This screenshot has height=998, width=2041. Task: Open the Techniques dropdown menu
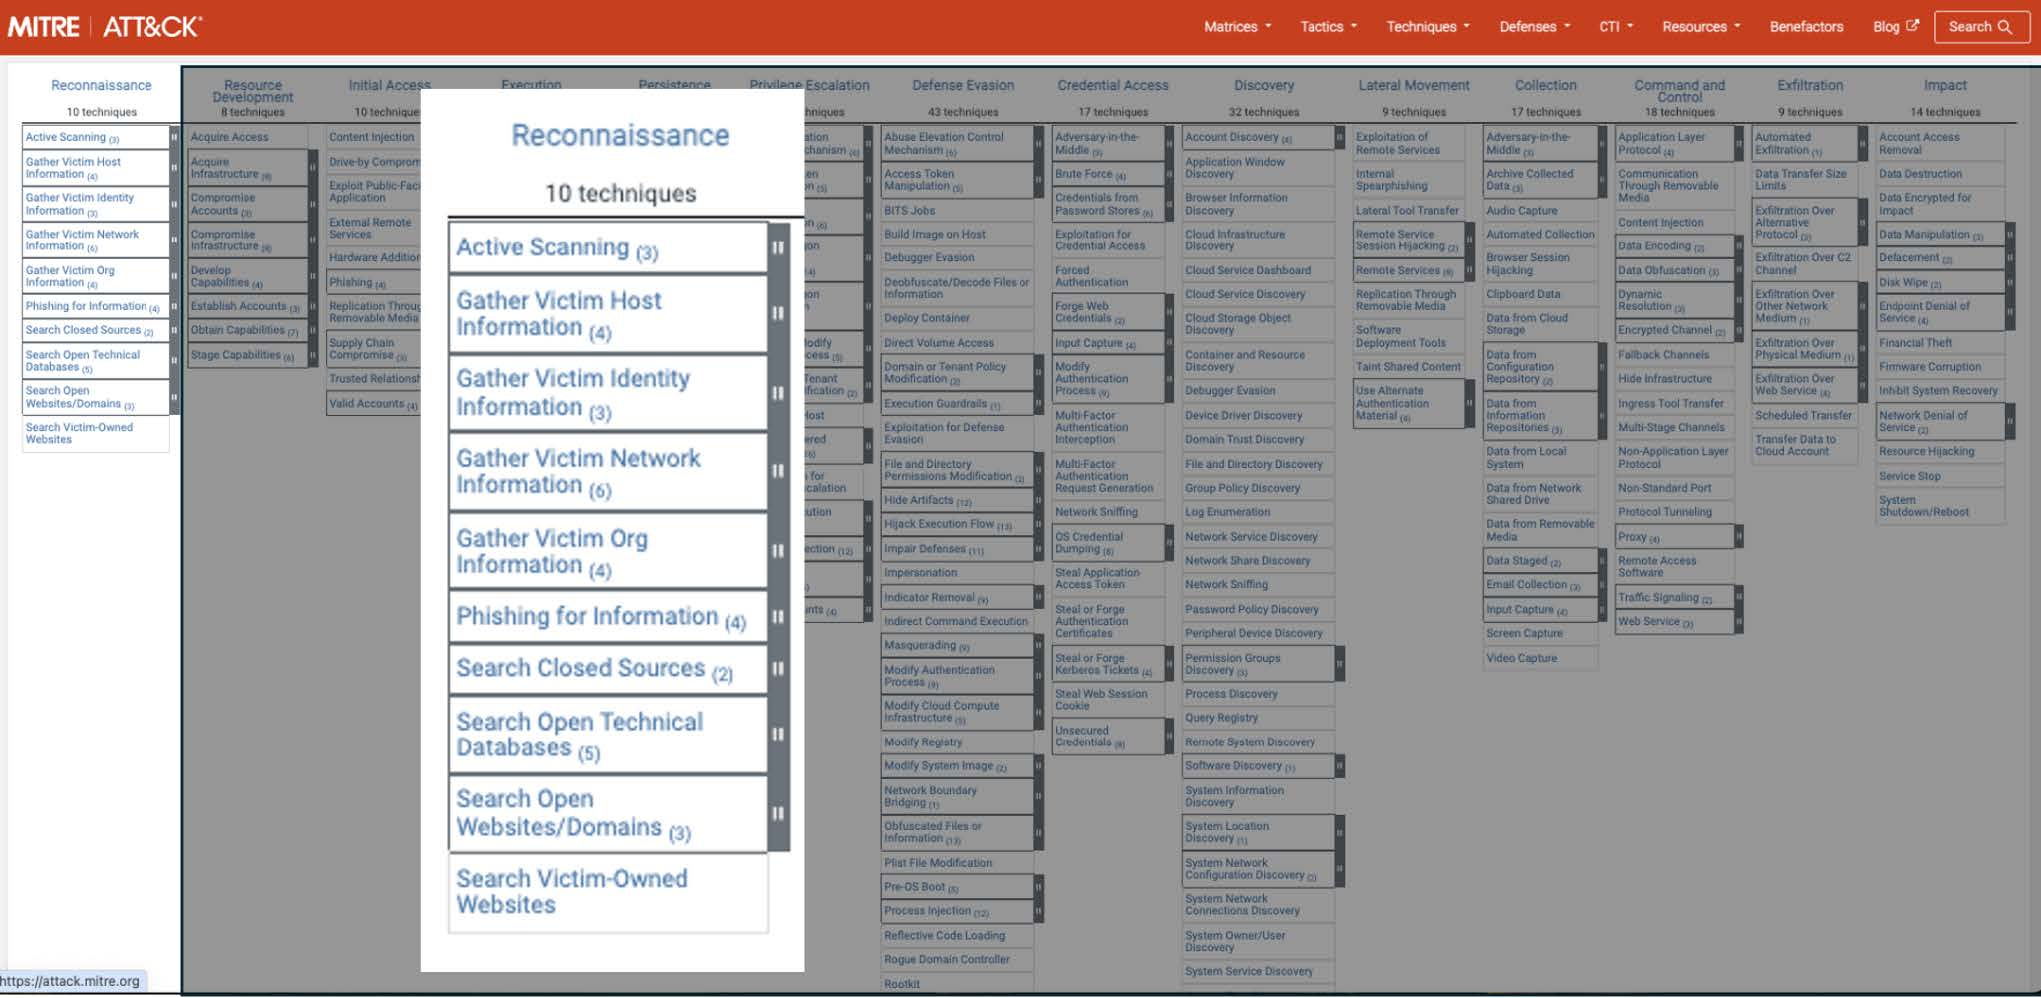(x=1427, y=27)
